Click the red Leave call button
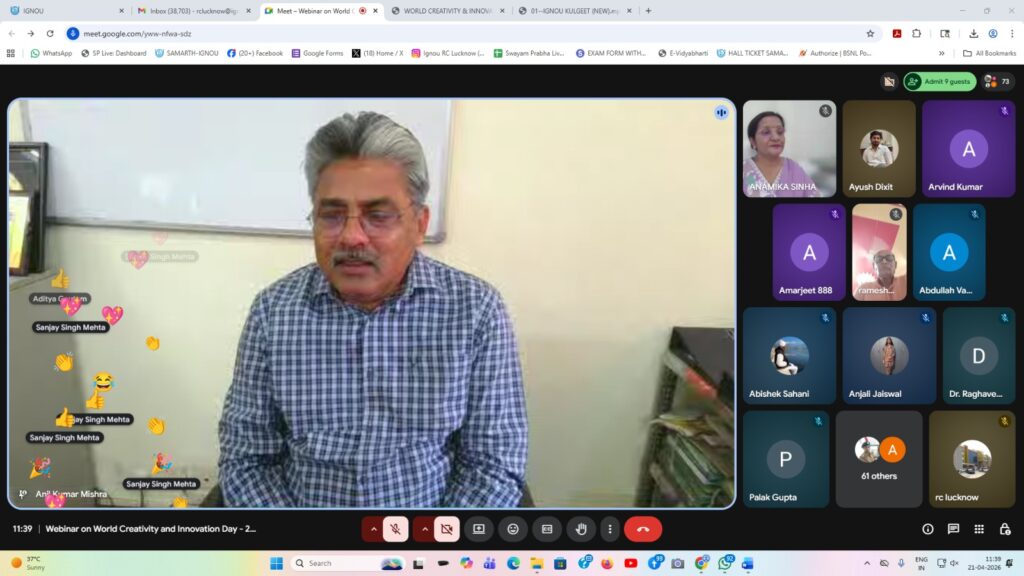This screenshot has width=1024, height=576. click(x=642, y=529)
